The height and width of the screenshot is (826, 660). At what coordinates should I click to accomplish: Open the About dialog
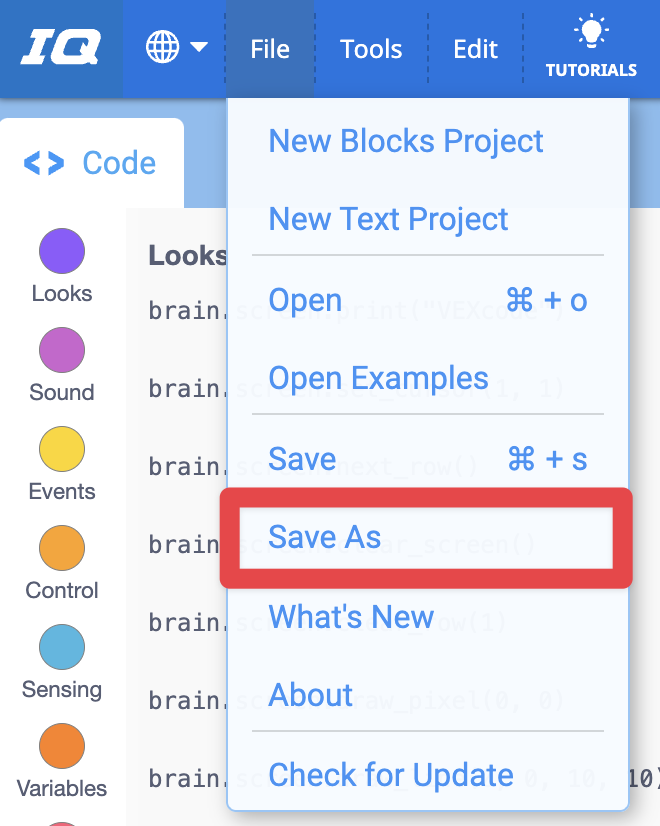tap(310, 695)
